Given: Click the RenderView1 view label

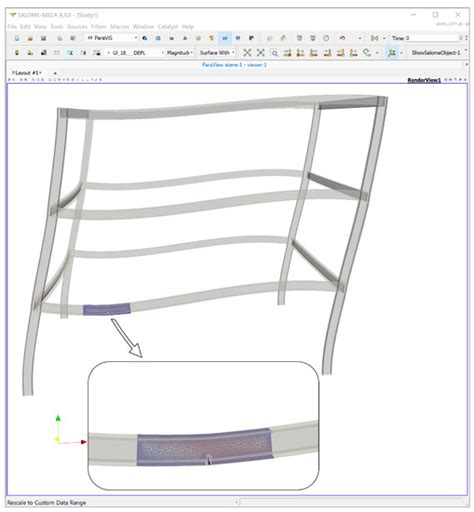Looking at the screenshot, I should 424,80.
